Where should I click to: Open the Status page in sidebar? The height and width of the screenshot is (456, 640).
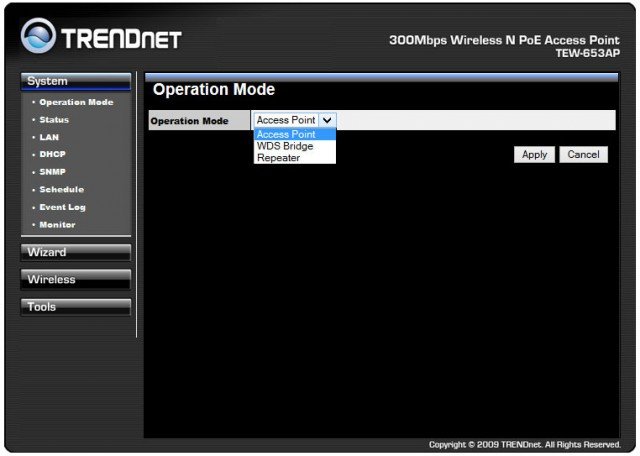coord(54,120)
